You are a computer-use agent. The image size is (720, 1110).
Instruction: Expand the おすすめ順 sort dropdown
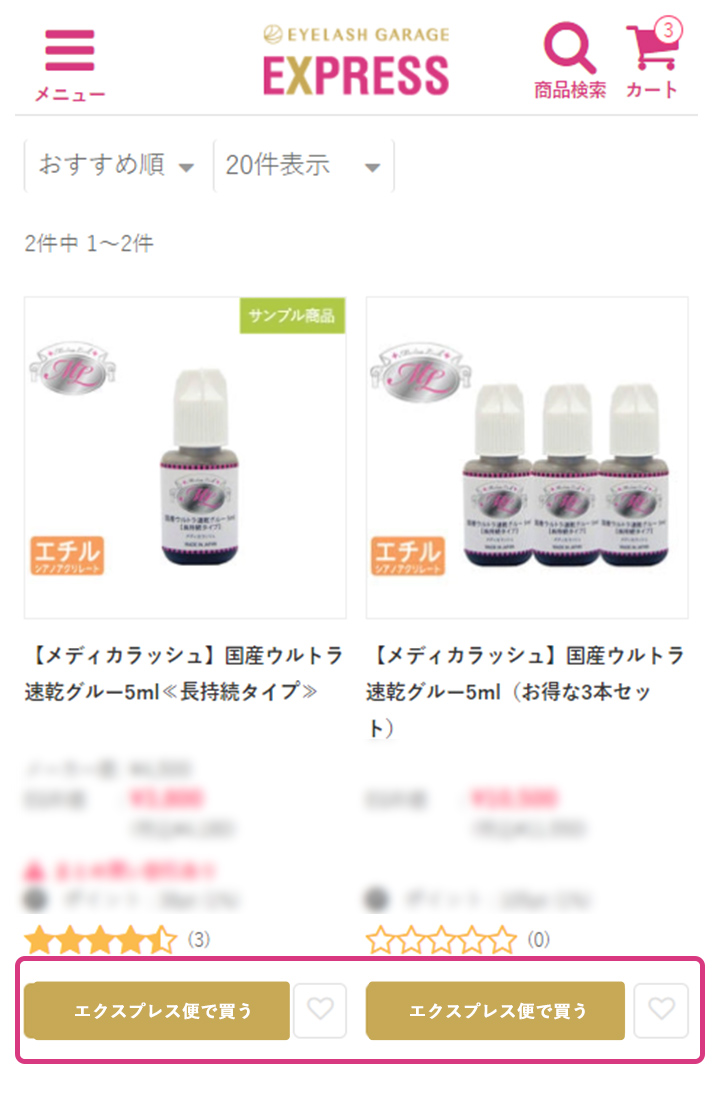116,166
